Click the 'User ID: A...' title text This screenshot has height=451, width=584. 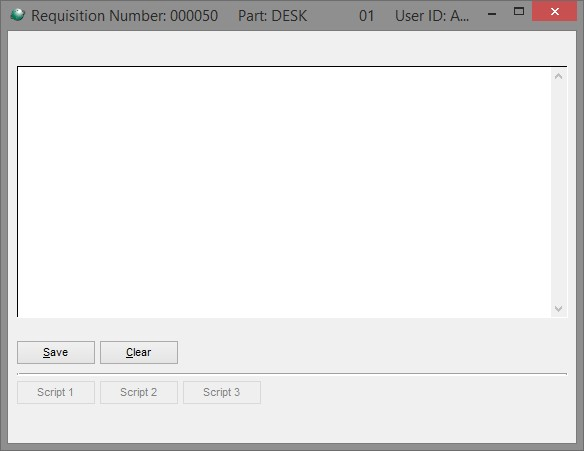pos(432,16)
